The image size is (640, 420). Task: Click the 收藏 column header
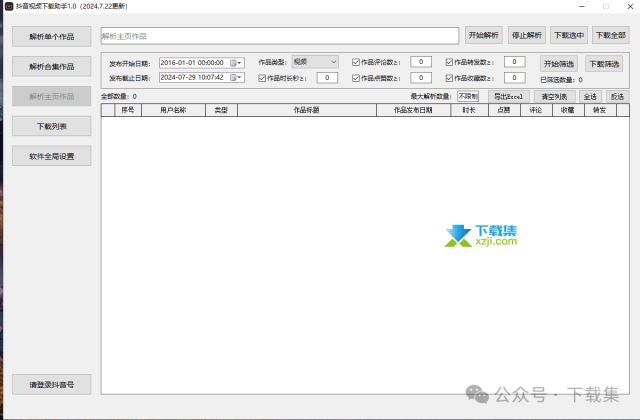(568, 110)
